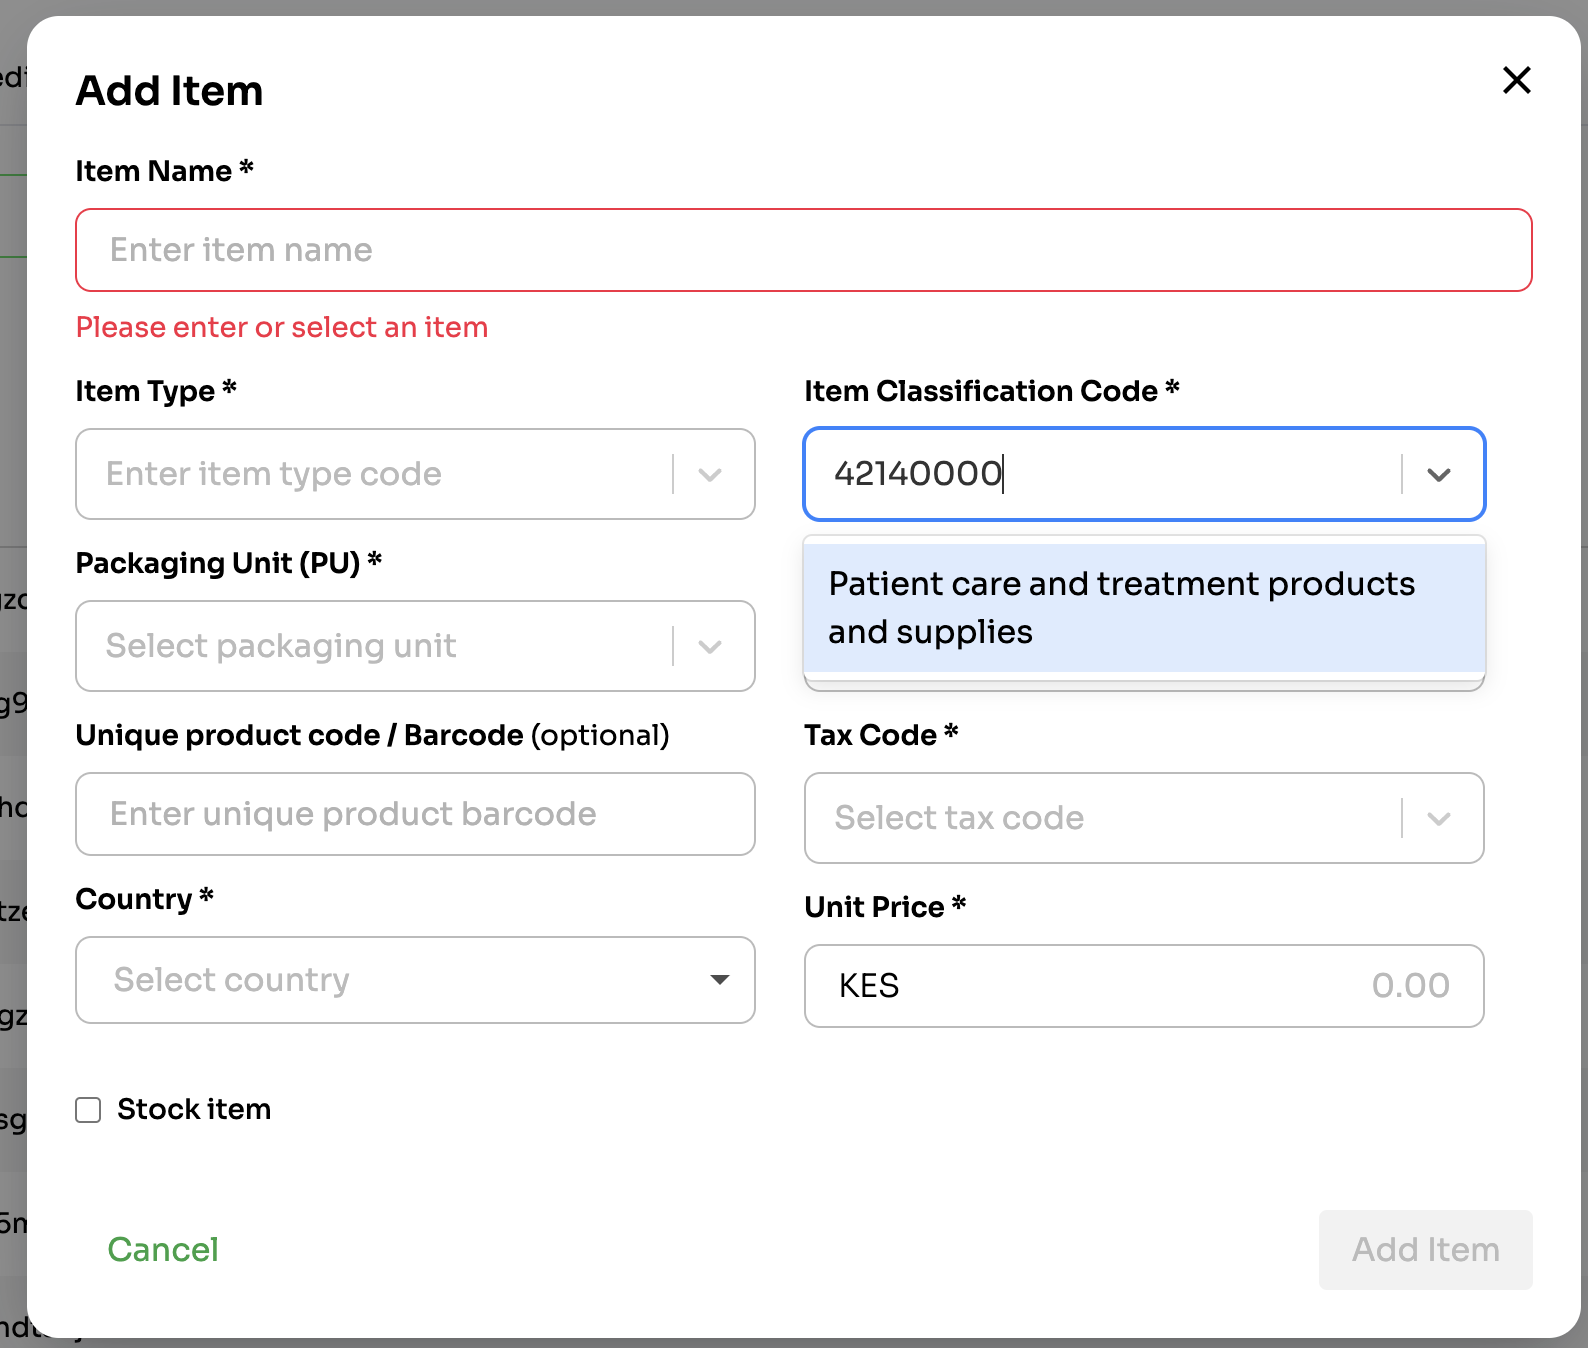Click the Stock item label
Screen dimensions: 1588x1348
(194, 1109)
